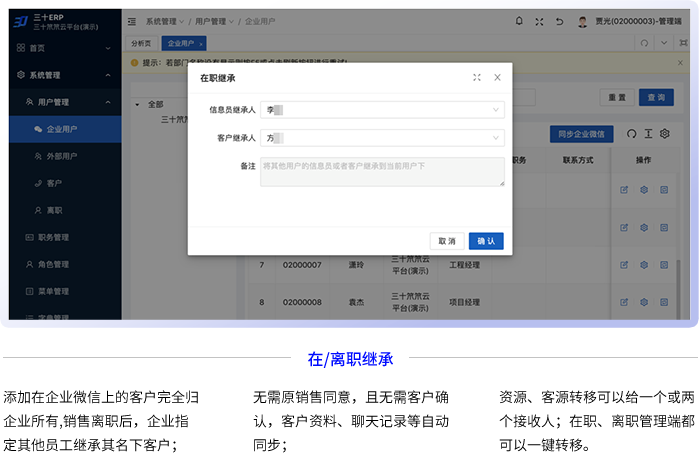Click the refresh icon above the table
Image resolution: width=699 pixels, height=453 pixels.
[631, 134]
